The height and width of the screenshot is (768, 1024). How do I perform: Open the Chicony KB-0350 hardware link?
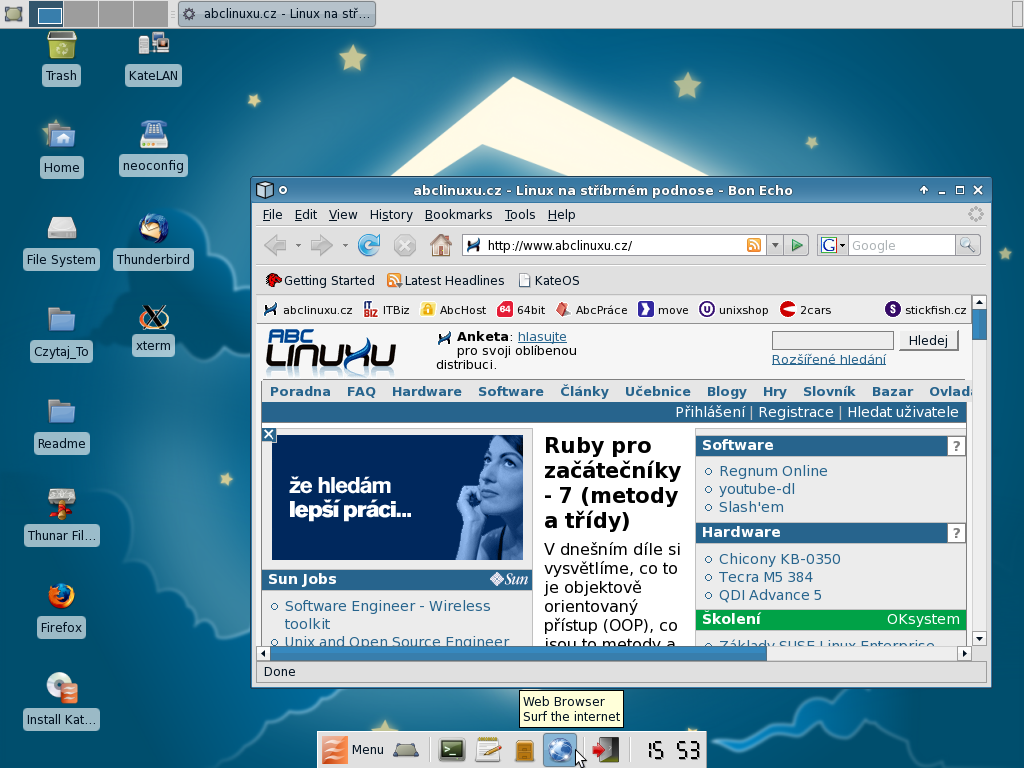pos(780,559)
